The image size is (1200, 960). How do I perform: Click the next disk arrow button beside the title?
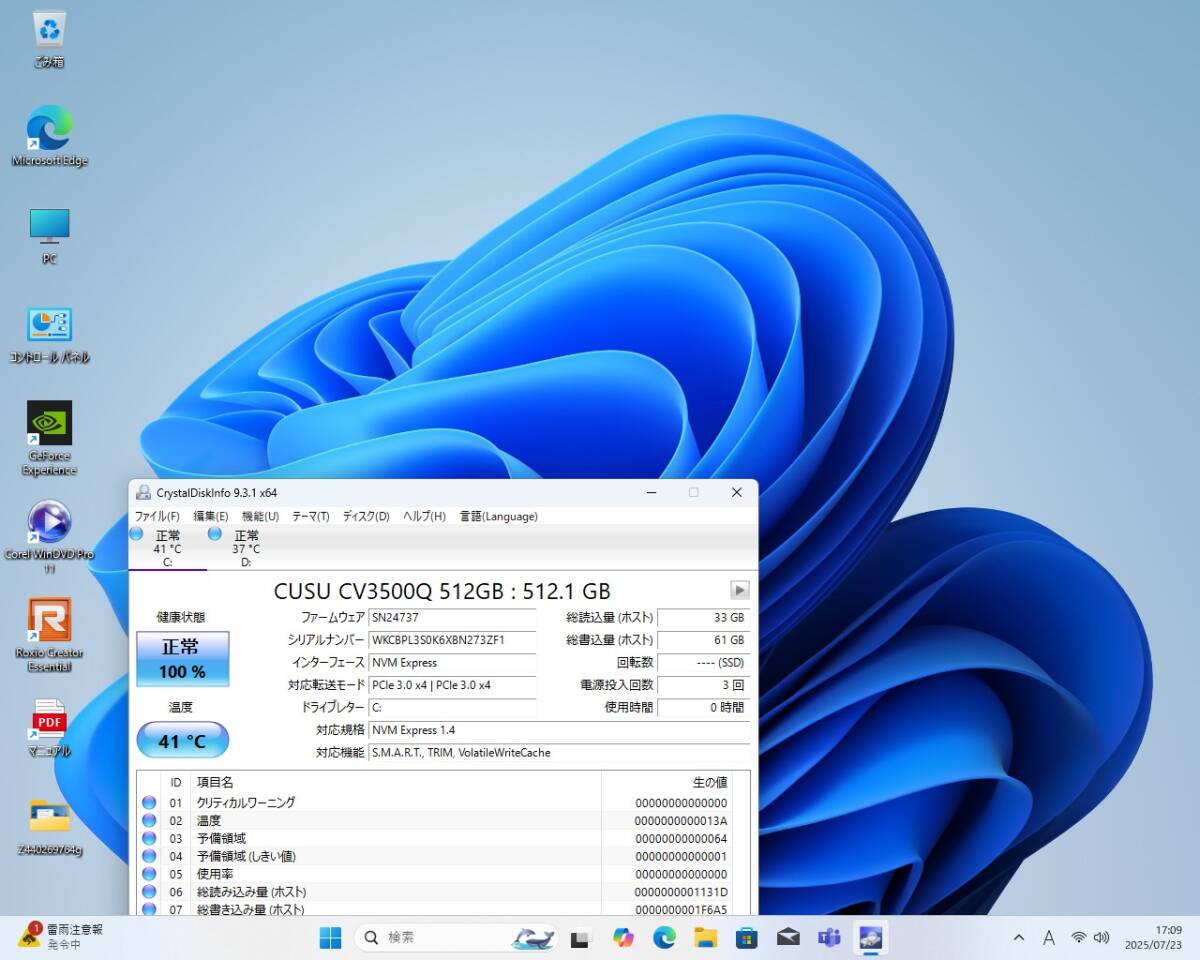[740, 590]
